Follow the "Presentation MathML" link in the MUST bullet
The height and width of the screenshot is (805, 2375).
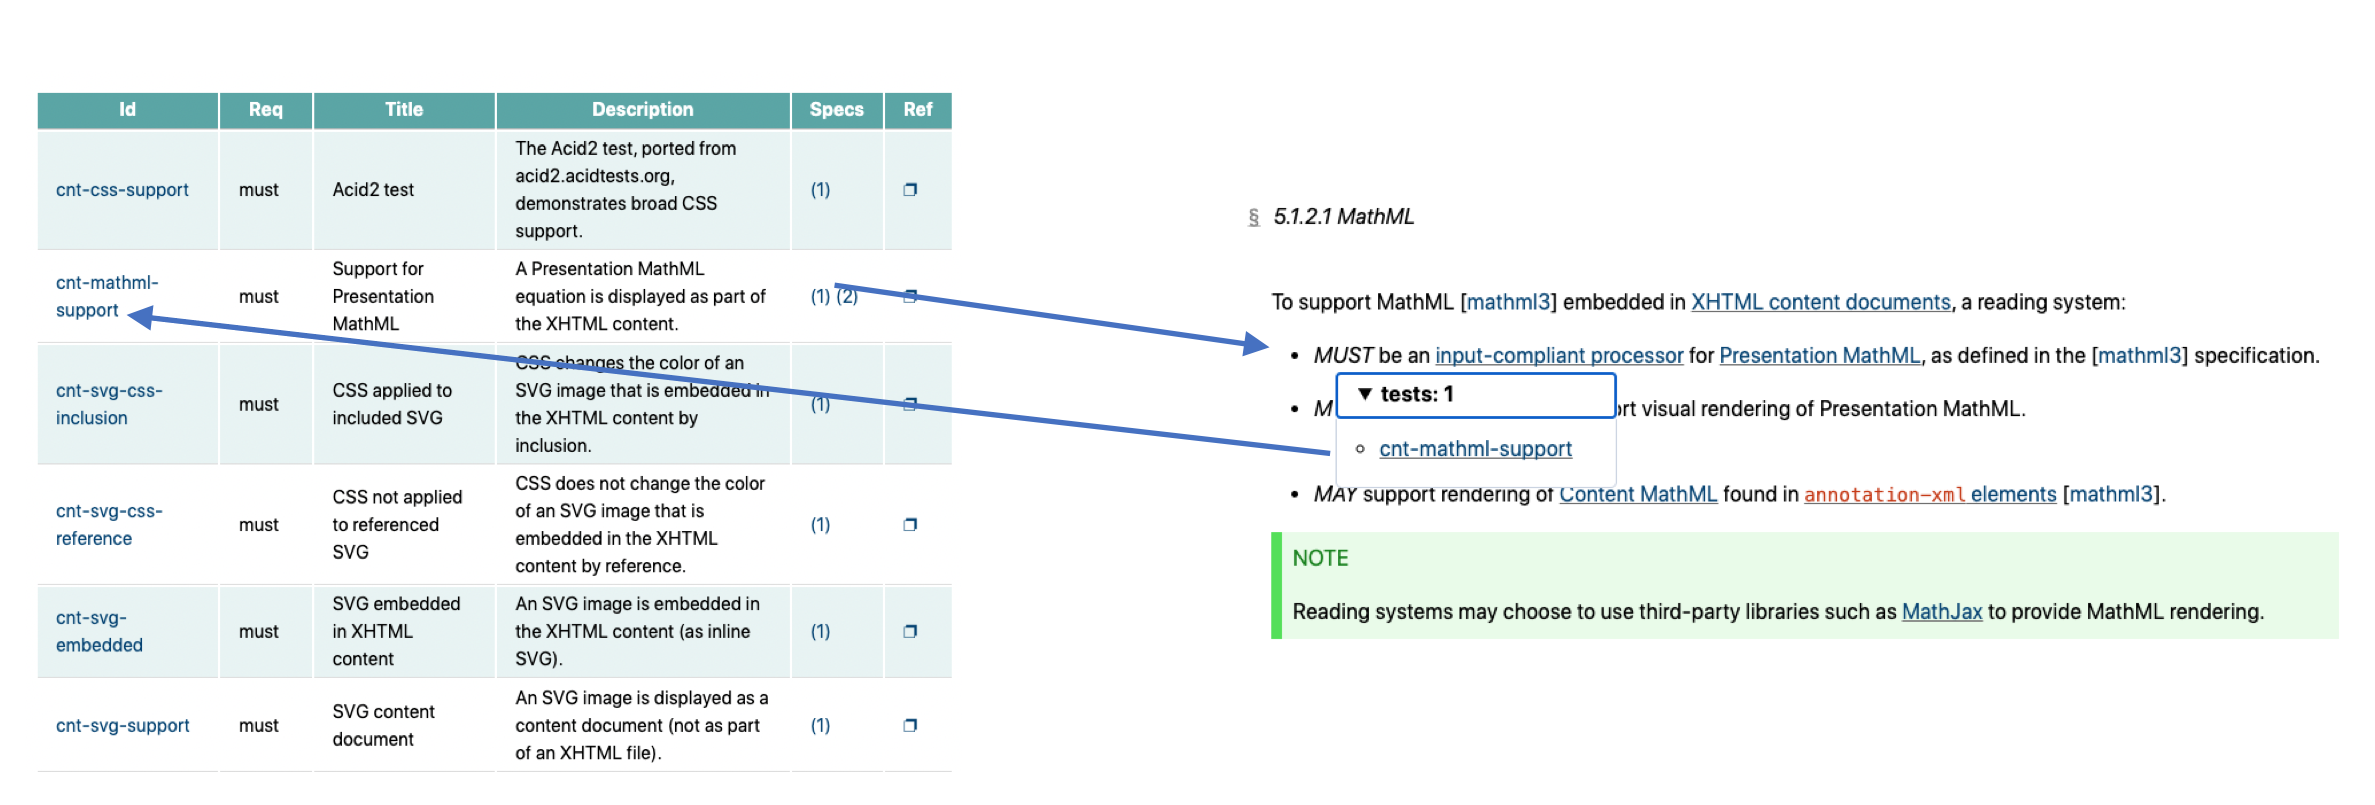coord(1819,356)
